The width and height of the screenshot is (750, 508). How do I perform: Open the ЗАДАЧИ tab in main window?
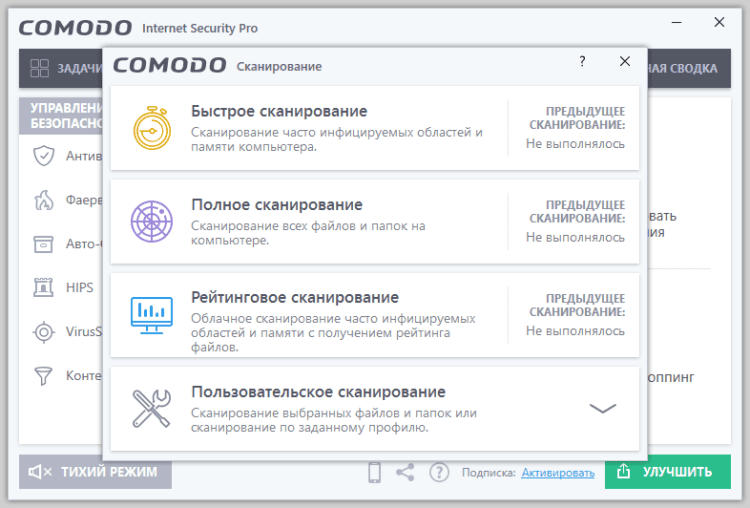coord(61,68)
